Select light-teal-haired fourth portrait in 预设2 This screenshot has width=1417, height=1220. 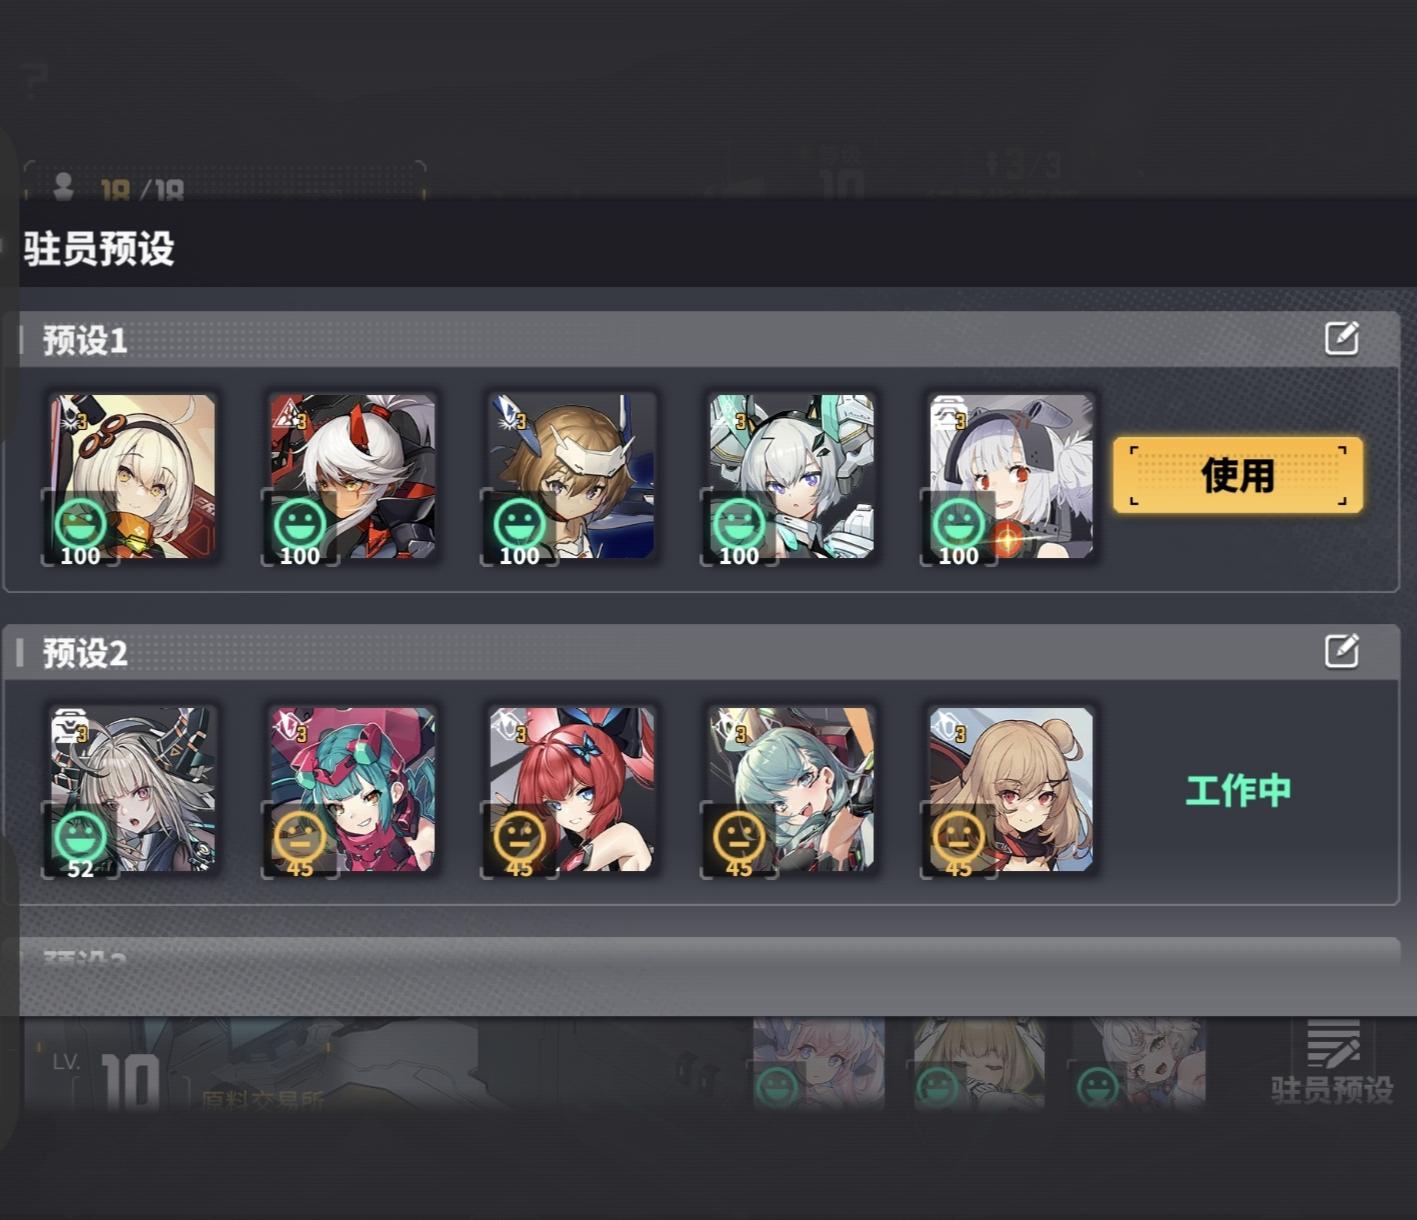792,790
